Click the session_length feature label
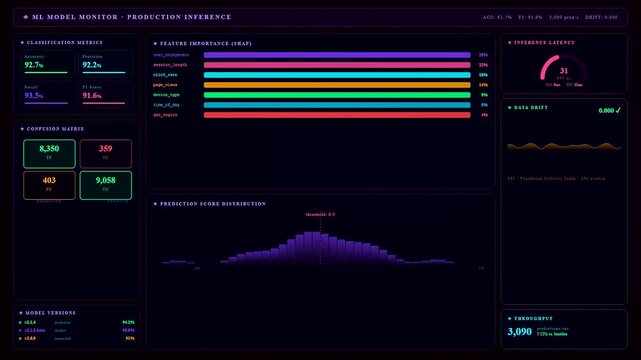Viewport: 641px width, 360px height. pos(170,65)
